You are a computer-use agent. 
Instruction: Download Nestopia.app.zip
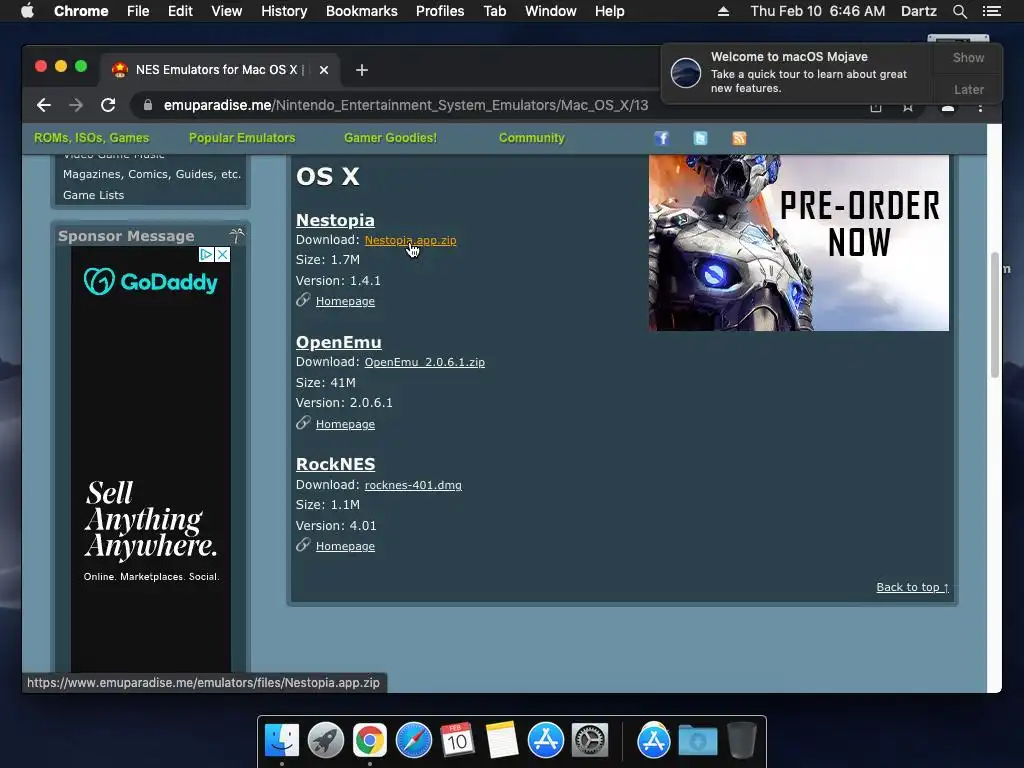pos(410,240)
